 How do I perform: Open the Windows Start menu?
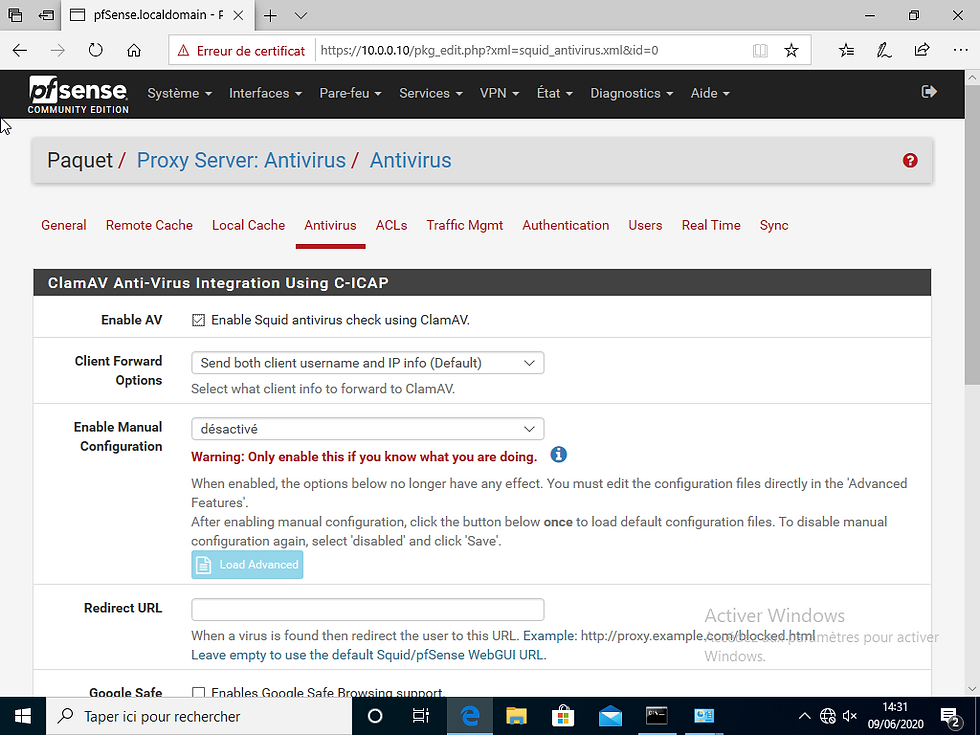point(22,716)
